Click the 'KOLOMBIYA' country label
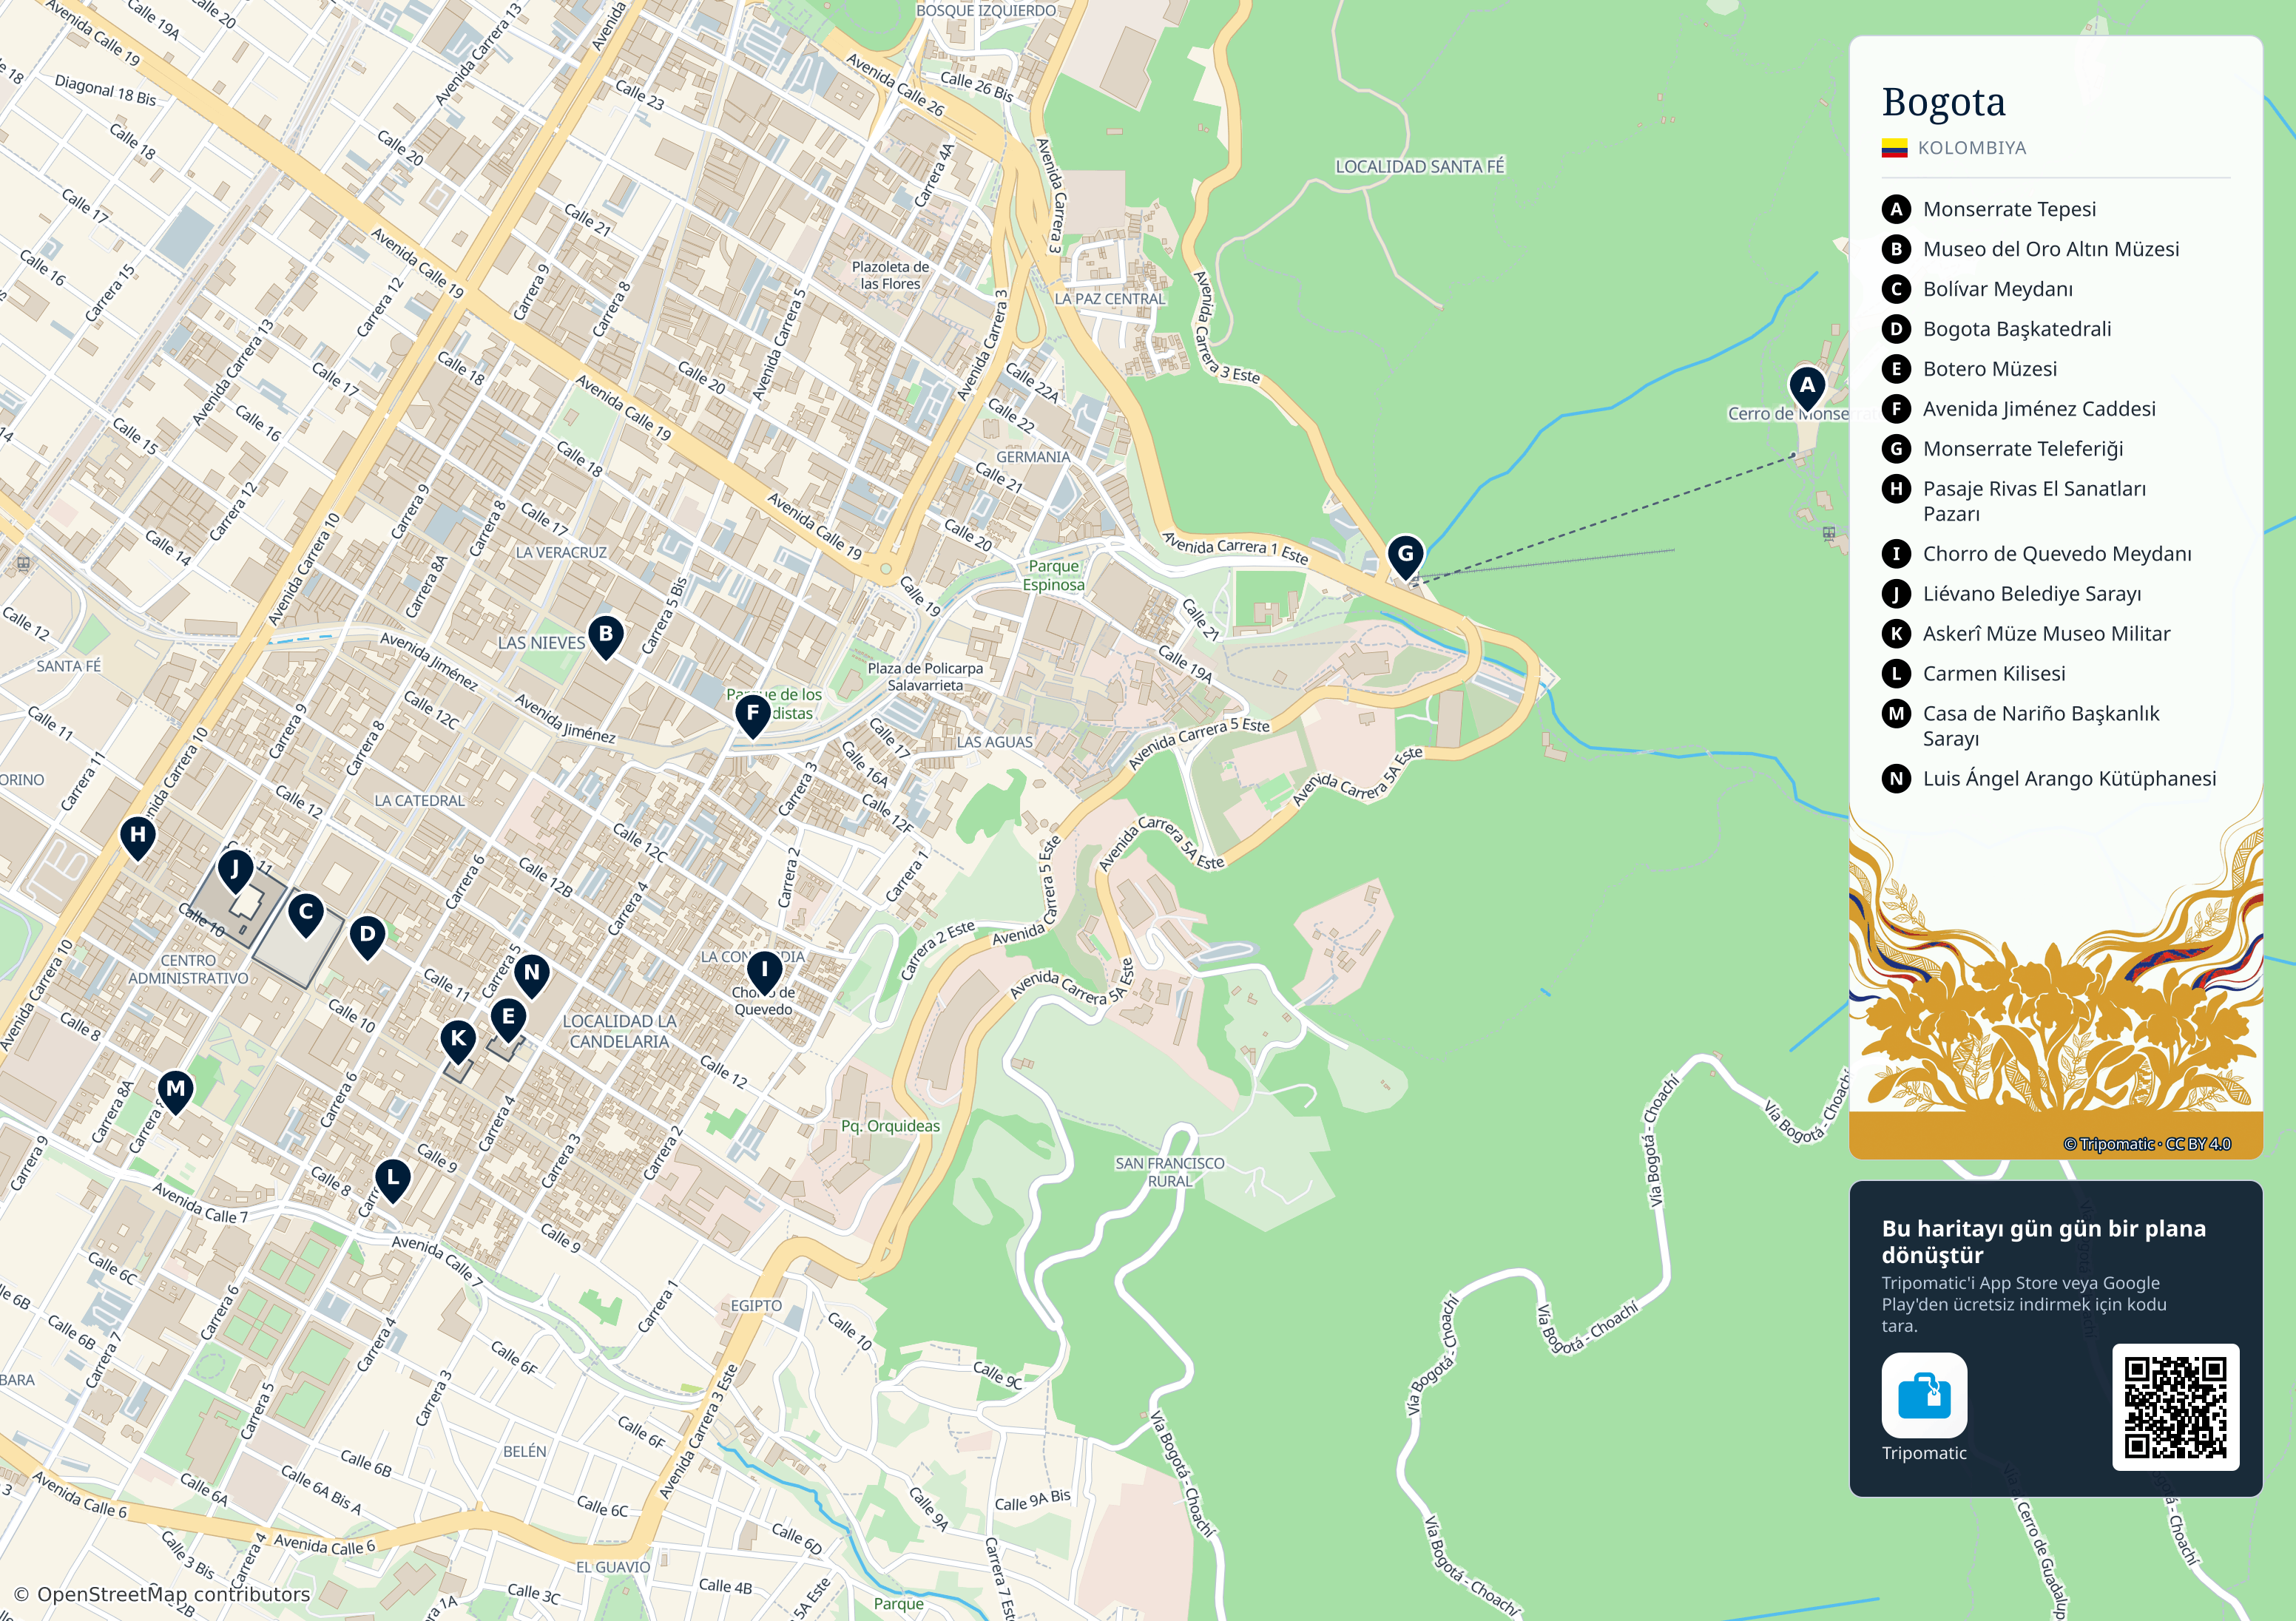Screen dimensions: 2296x1621 tap(1971, 148)
